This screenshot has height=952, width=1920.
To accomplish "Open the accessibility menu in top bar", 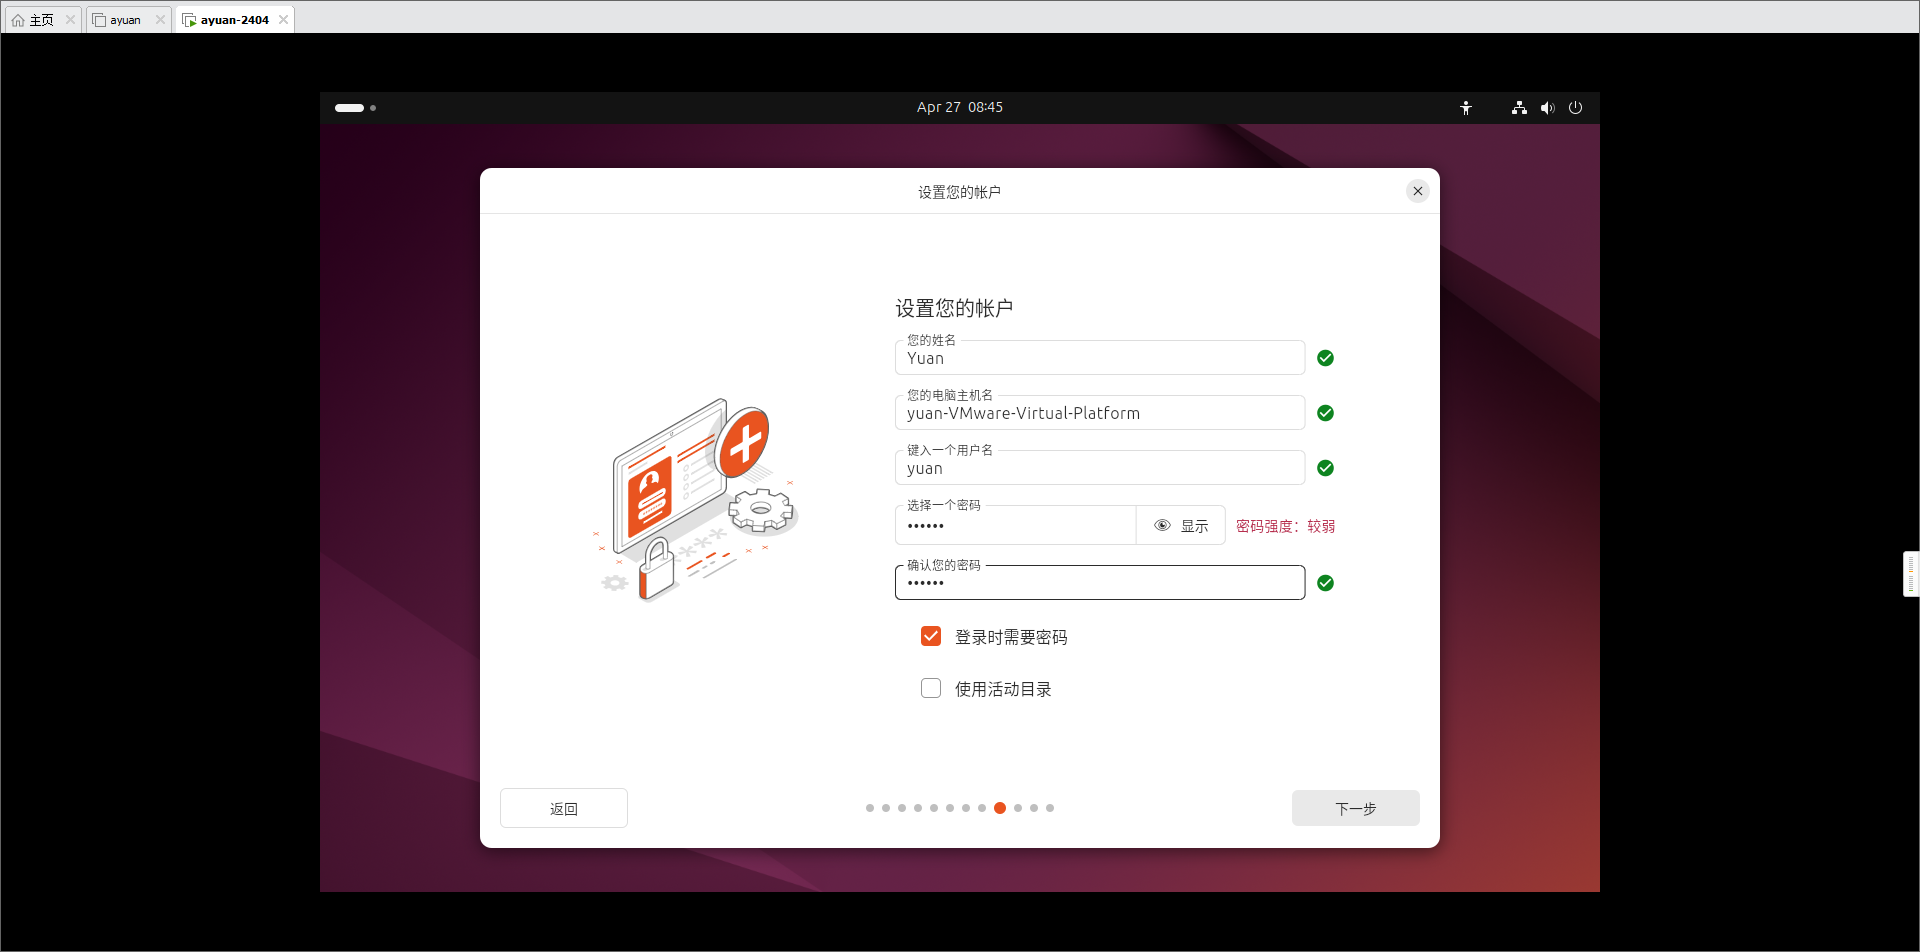I will [x=1466, y=108].
